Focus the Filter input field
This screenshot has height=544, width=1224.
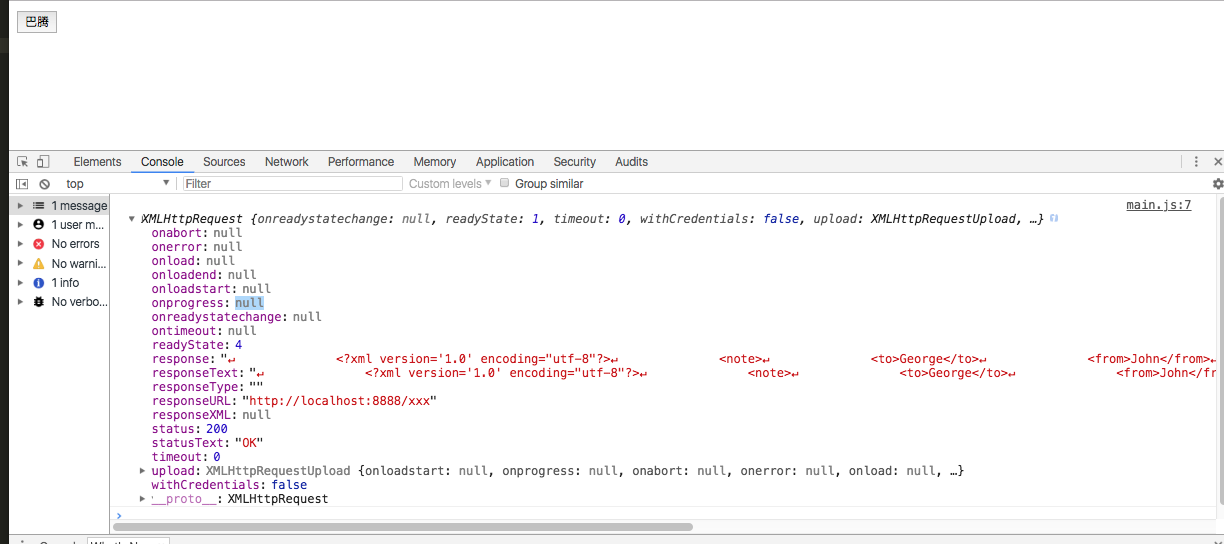tap(294, 184)
